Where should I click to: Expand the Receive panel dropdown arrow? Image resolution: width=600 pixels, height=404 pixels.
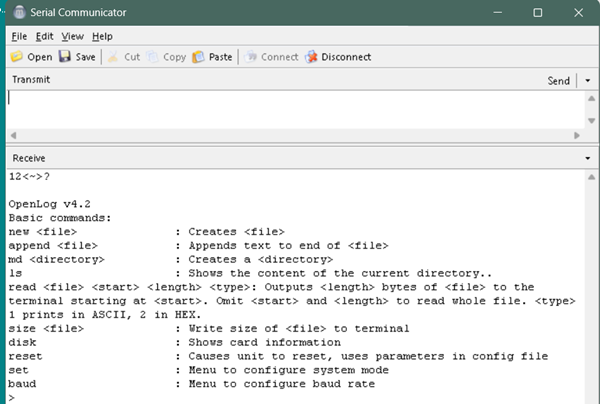tap(588, 158)
